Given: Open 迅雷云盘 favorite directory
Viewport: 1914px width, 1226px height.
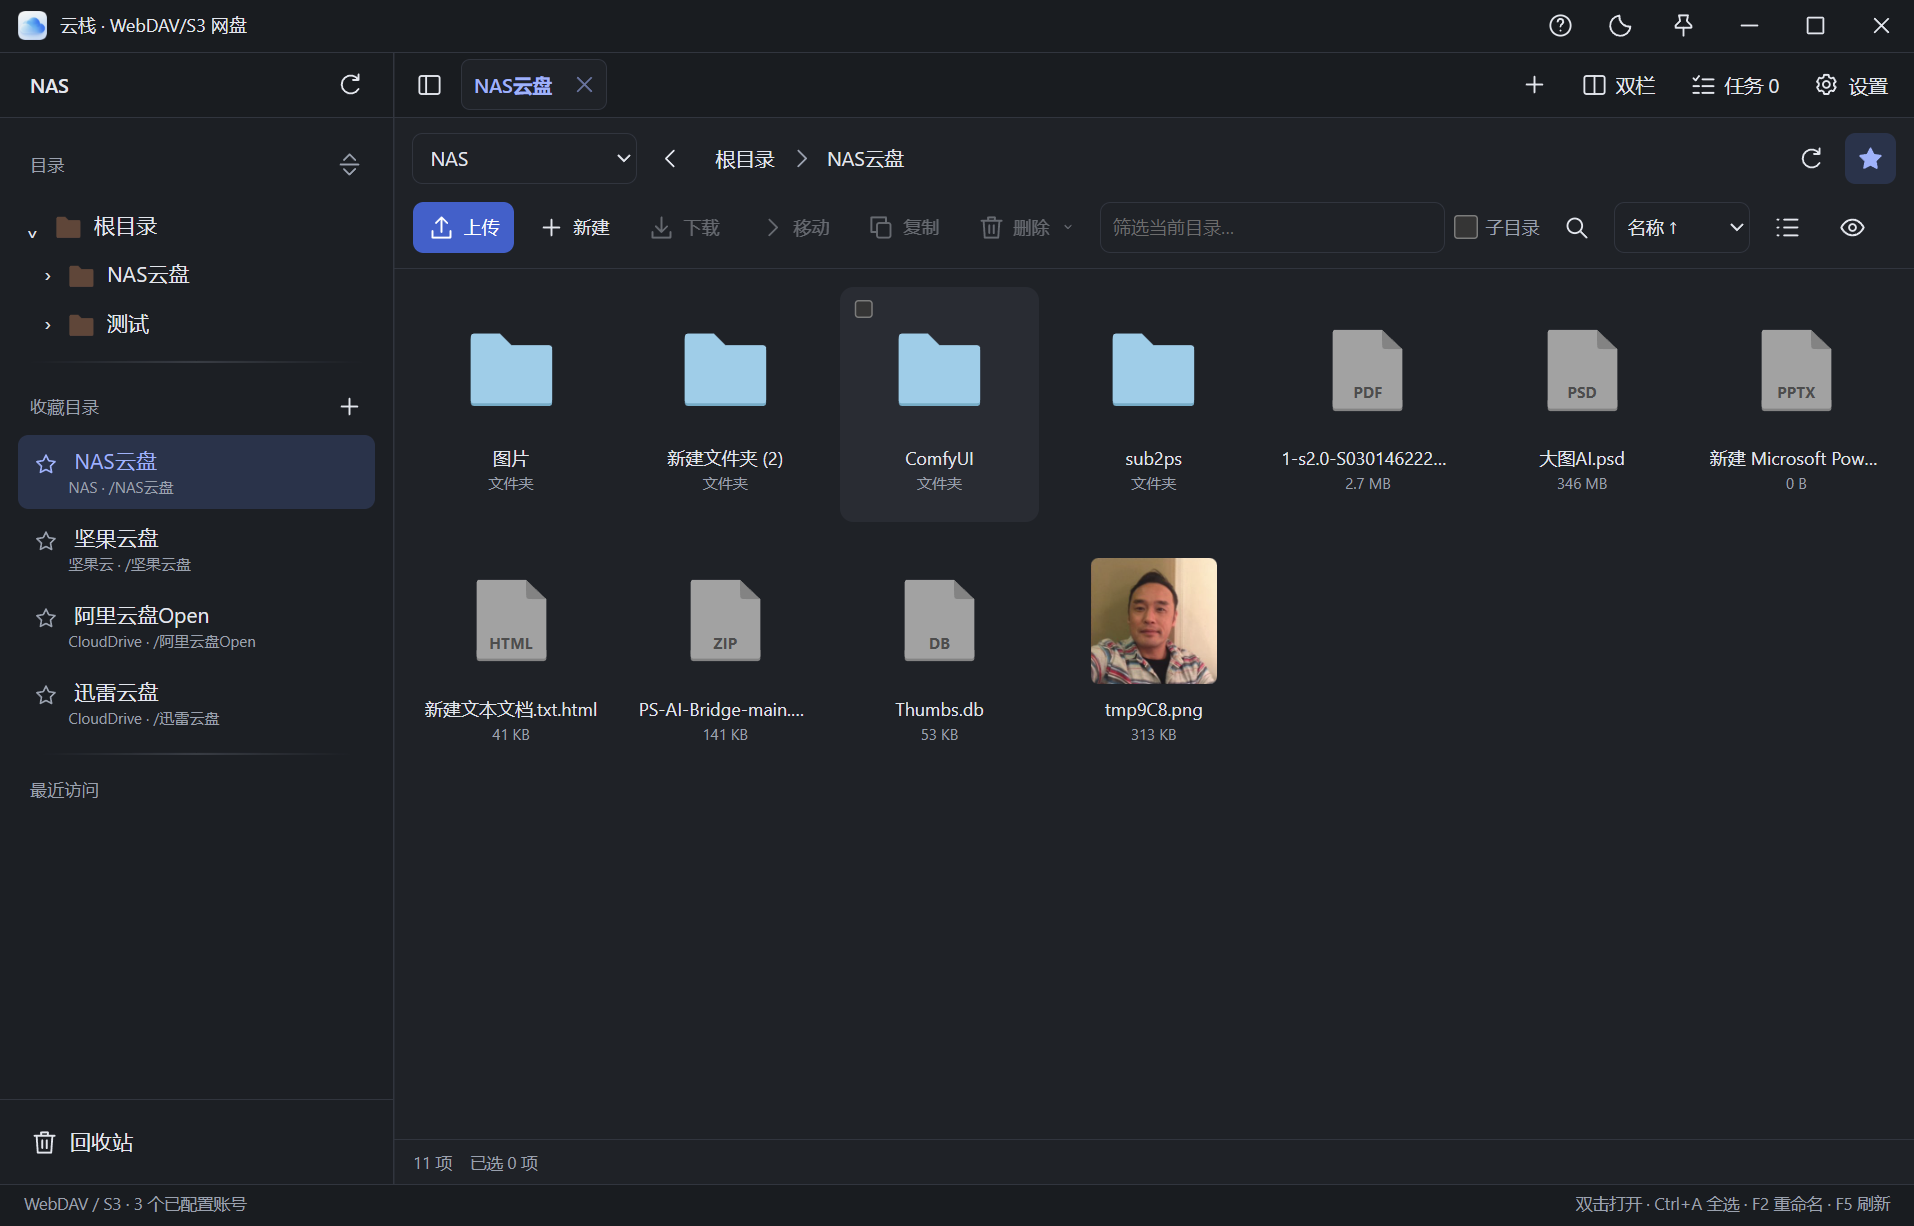Looking at the screenshot, I should (x=196, y=703).
